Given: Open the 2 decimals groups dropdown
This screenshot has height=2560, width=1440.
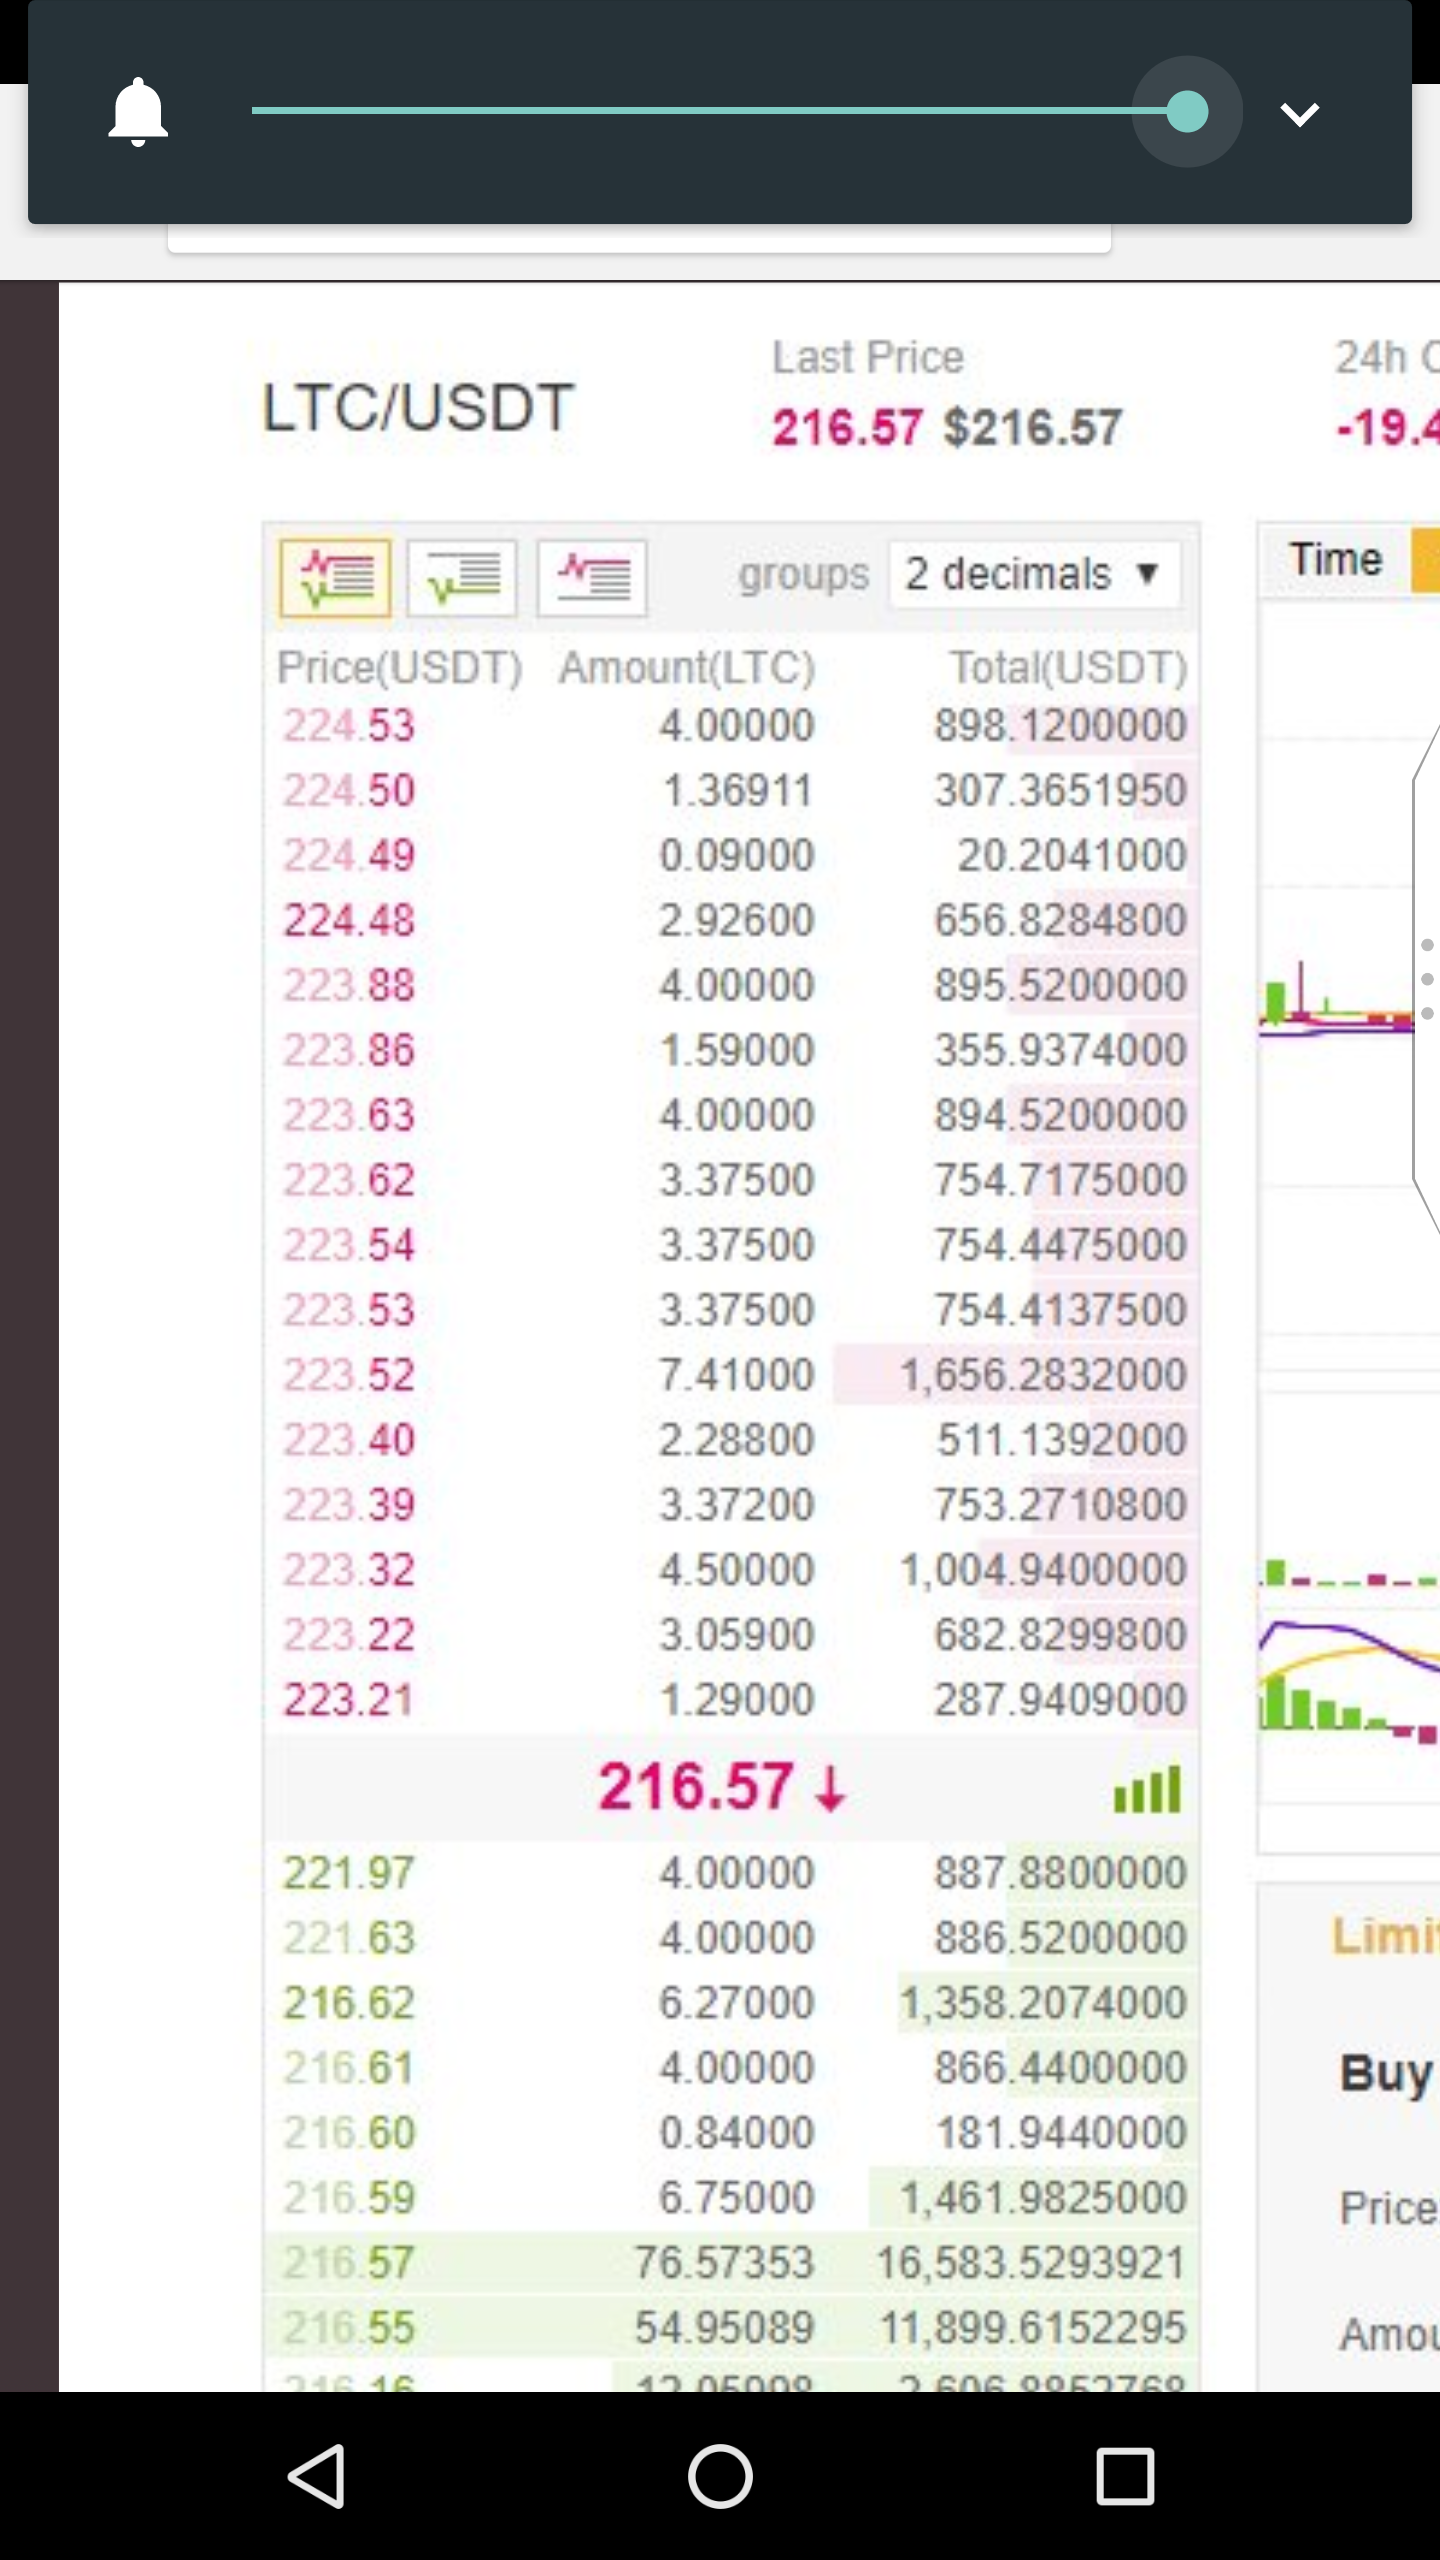Looking at the screenshot, I should [x=1034, y=575].
